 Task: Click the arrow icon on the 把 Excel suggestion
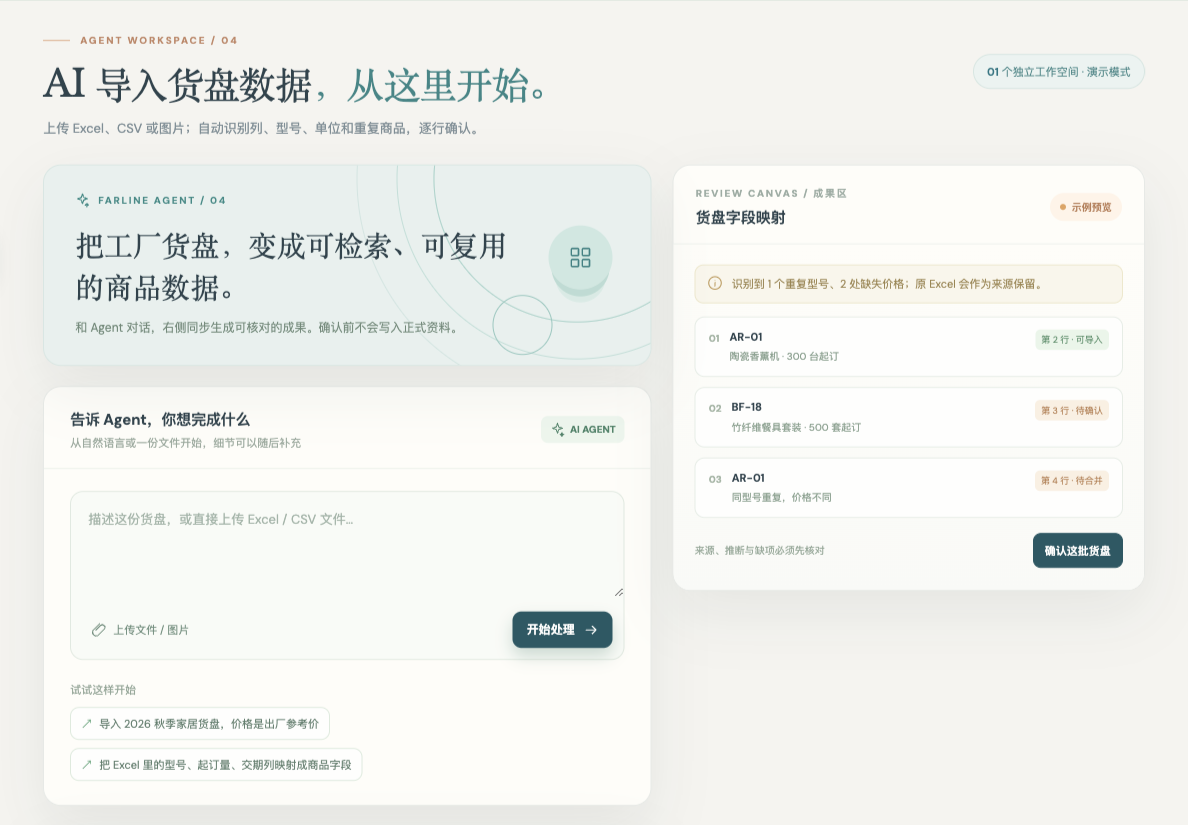point(87,764)
